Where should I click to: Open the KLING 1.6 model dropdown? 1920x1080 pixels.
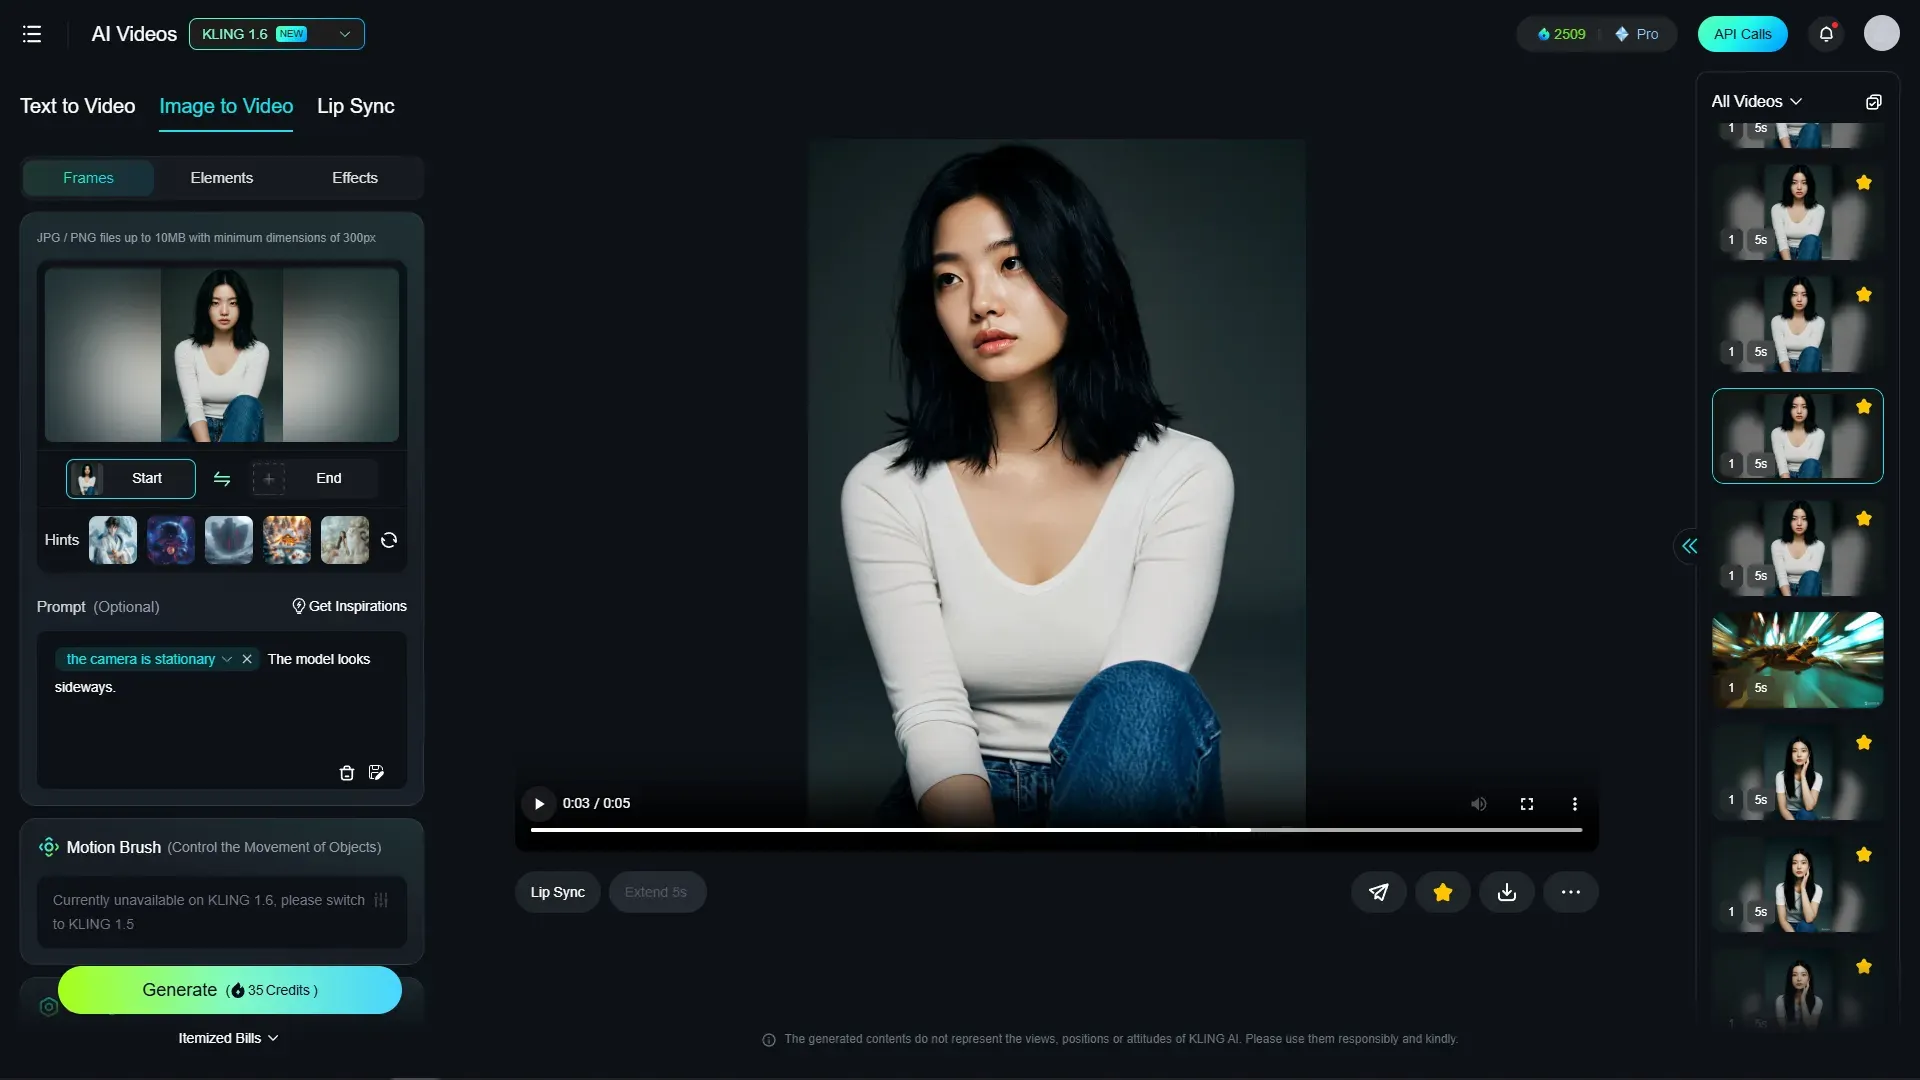tap(277, 34)
